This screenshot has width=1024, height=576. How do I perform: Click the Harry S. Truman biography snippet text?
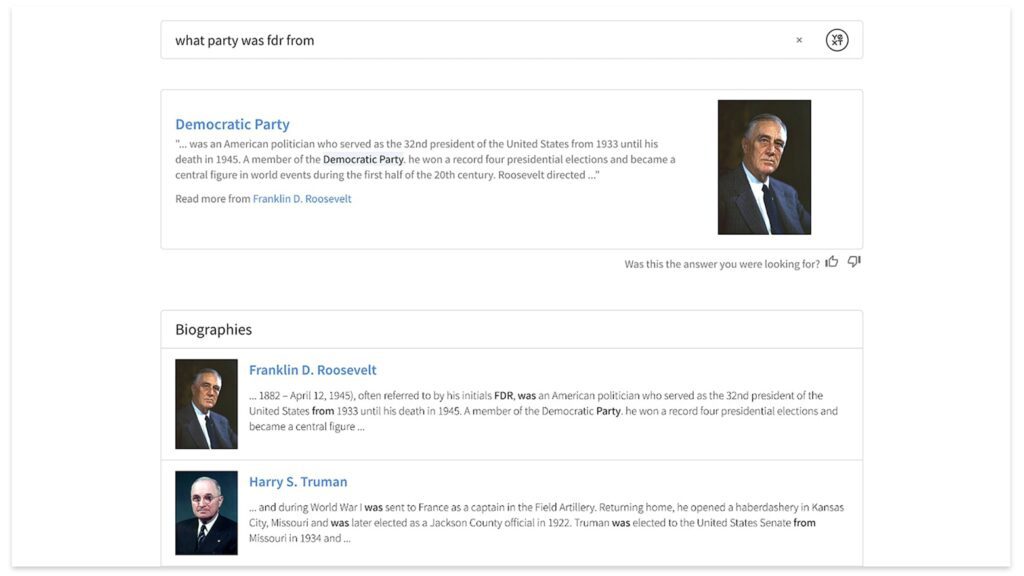click(540, 522)
